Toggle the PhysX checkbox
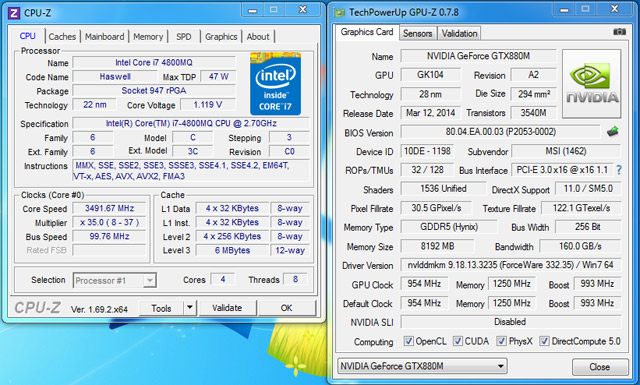The image size is (640, 385). point(501,341)
